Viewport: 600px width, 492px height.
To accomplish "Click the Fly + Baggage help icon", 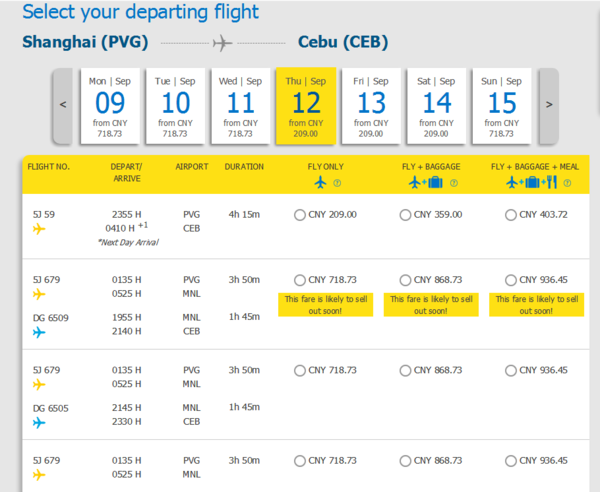I will (x=454, y=183).
